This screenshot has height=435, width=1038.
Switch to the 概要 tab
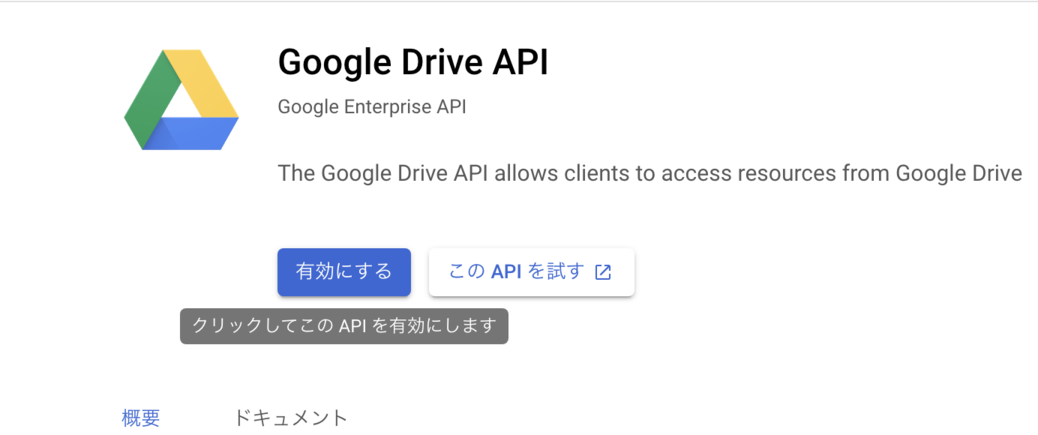click(141, 418)
